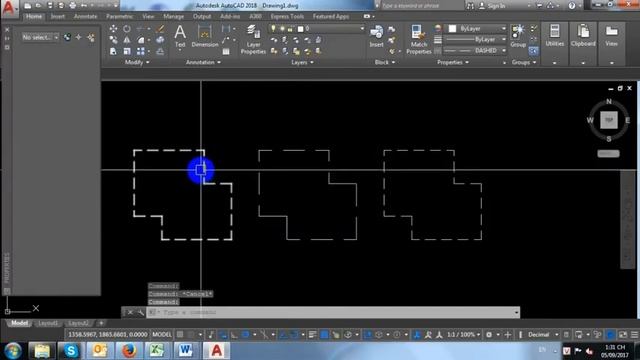Toggle layer on/off lightbulb in layer dropdown
This screenshot has height=360, width=640.
point(273,29)
